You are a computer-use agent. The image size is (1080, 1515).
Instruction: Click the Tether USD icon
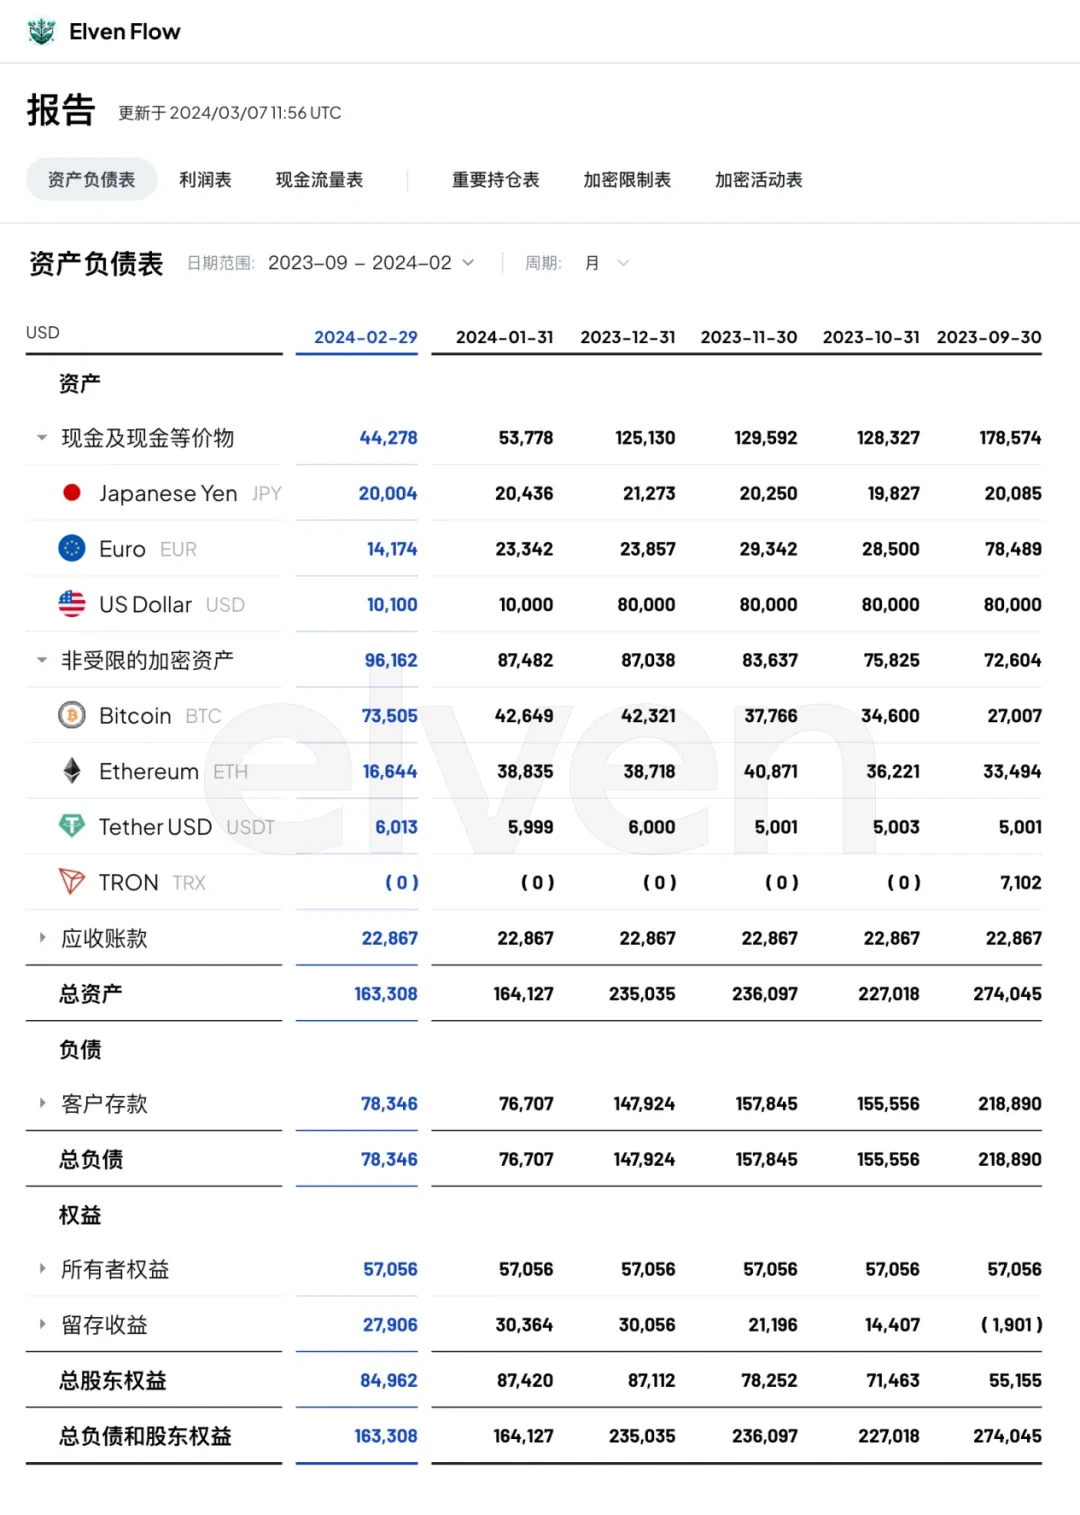pos(72,826)
